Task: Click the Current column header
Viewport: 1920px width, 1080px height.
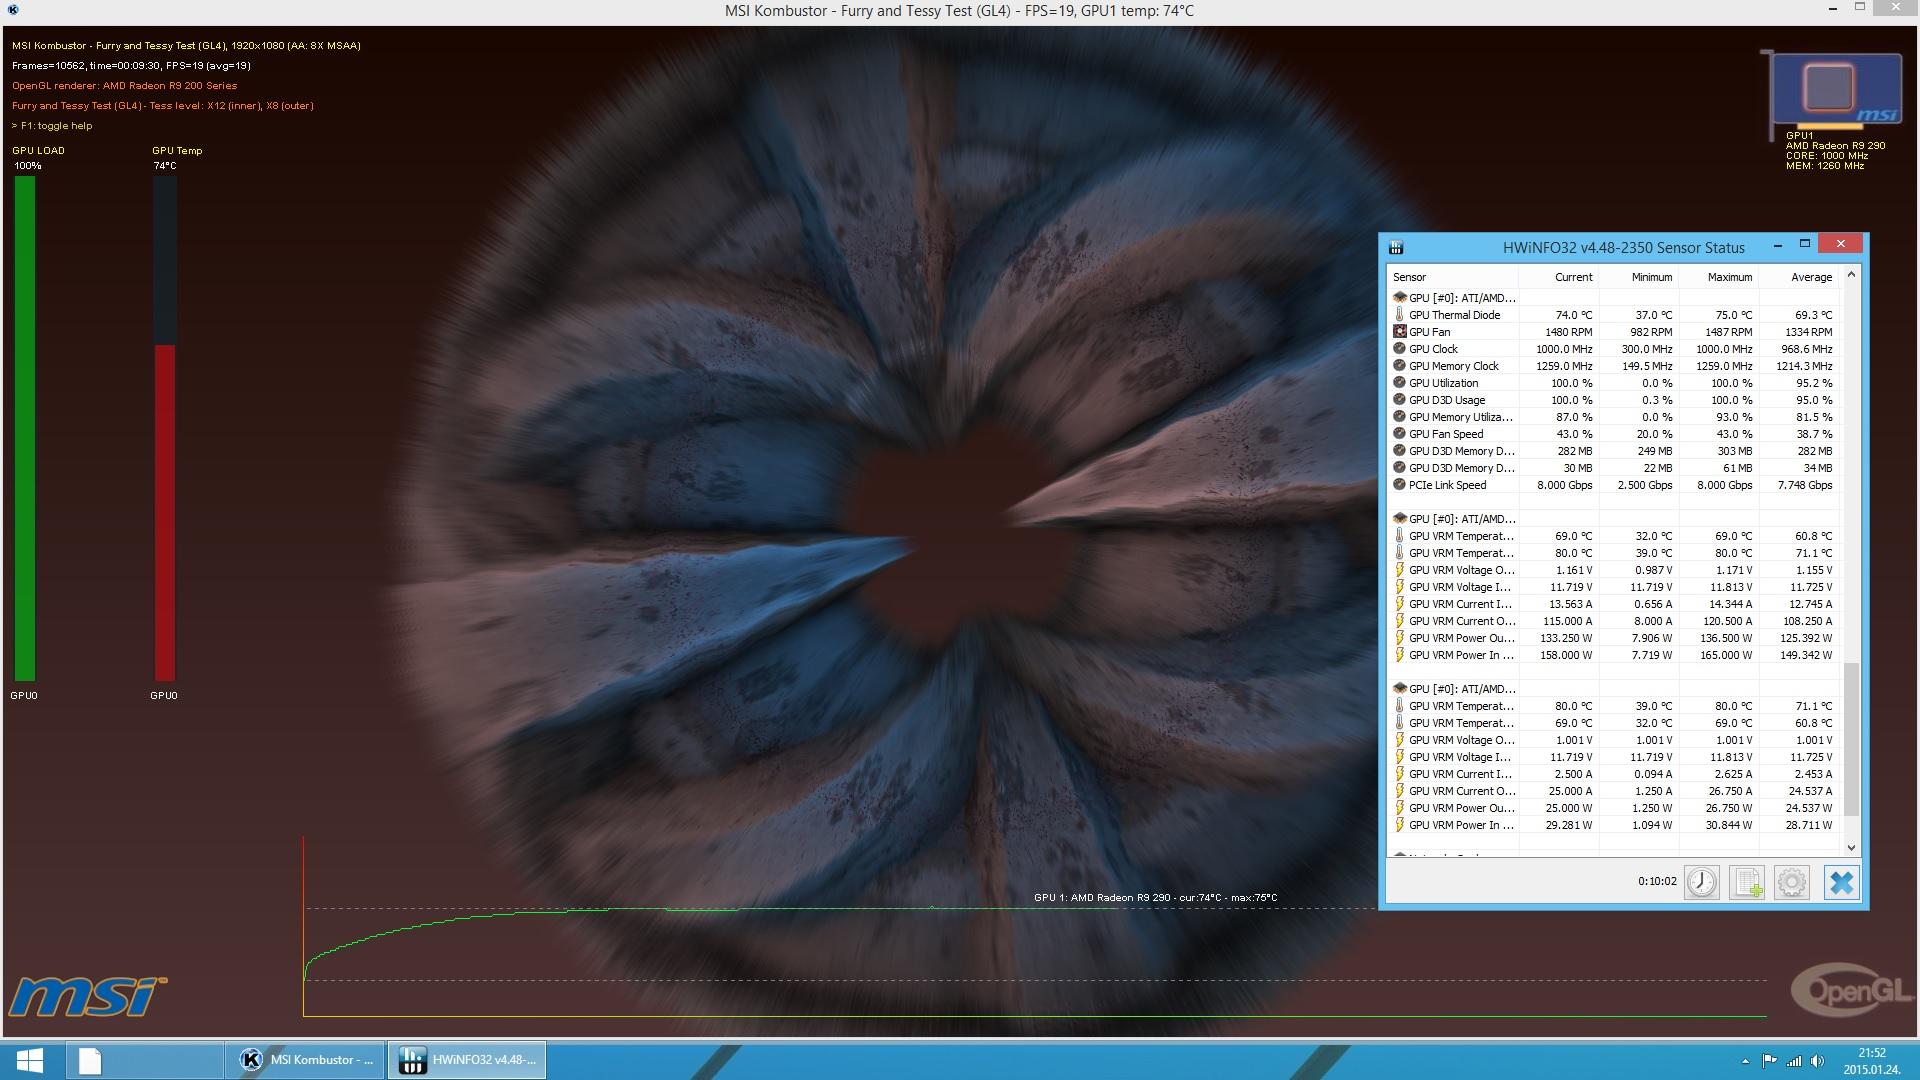Action: point(1558,277)
